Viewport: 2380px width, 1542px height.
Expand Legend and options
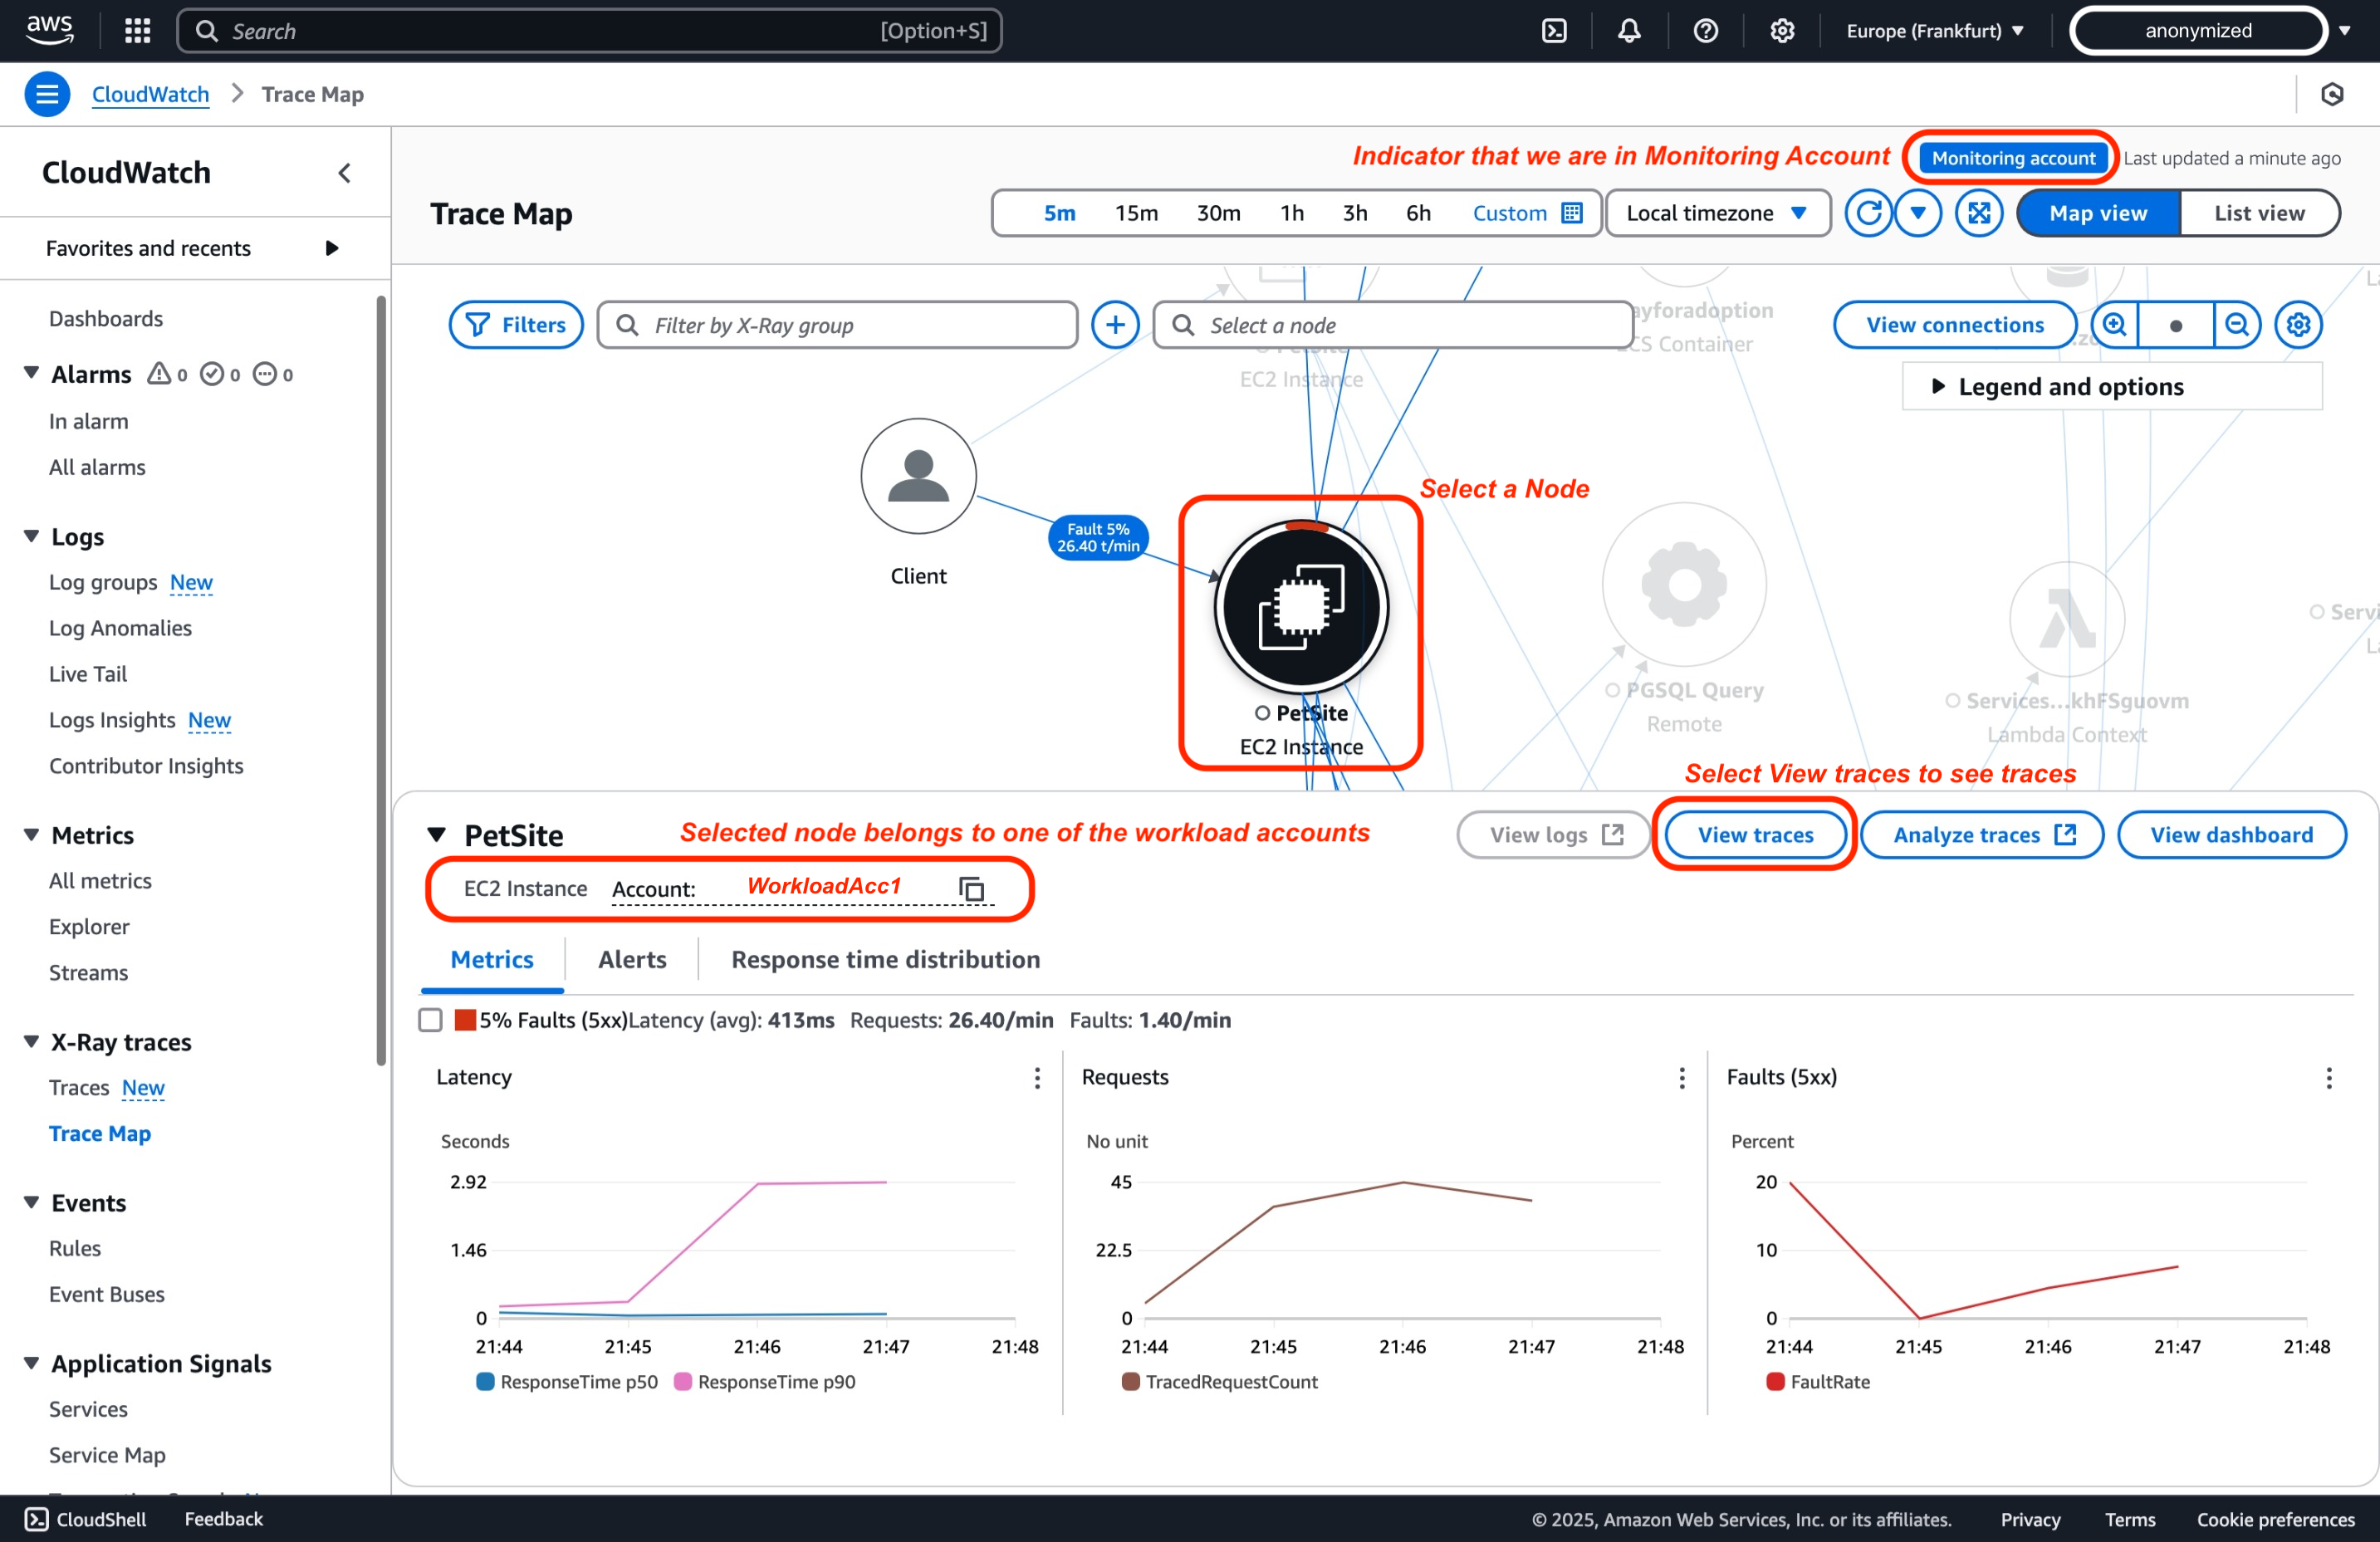coord(2111,386)
